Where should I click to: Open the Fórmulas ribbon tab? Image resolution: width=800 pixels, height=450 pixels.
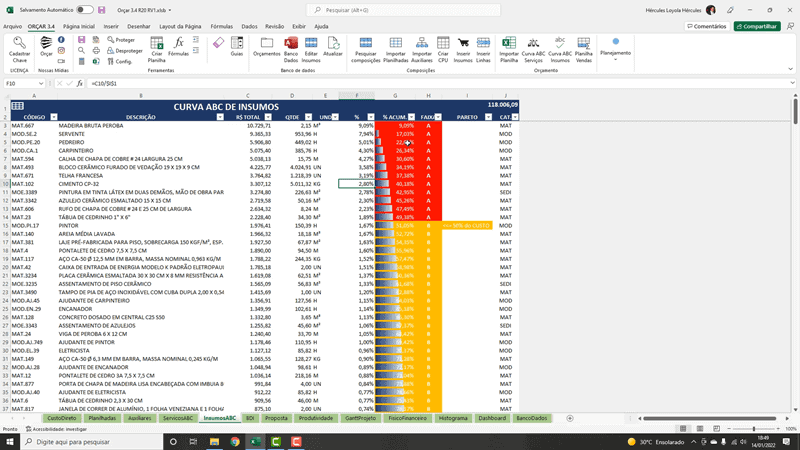coord(222,26)
